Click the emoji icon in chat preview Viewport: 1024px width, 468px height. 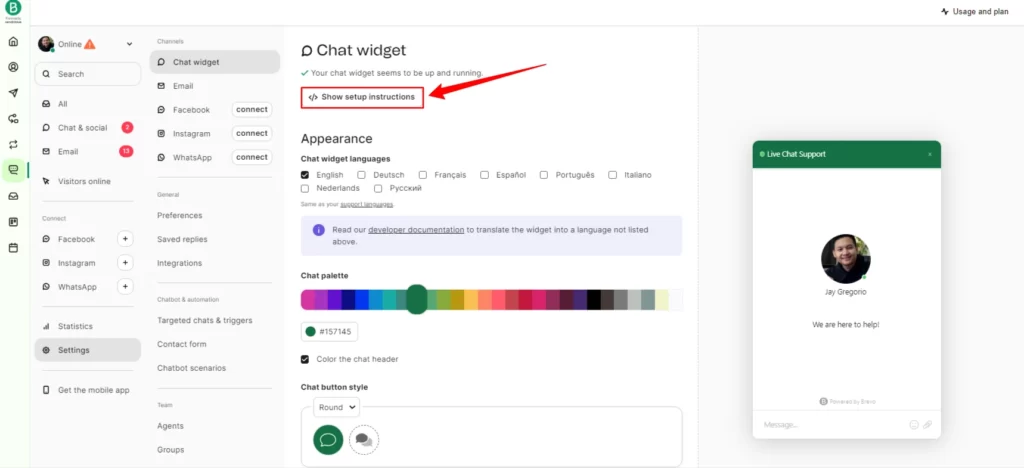[914, 425]
